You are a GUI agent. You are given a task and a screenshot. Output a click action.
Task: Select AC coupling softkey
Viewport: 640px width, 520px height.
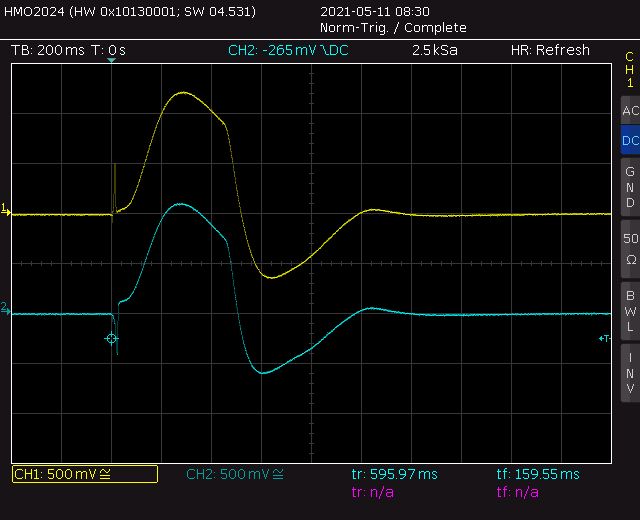(630, 110)
